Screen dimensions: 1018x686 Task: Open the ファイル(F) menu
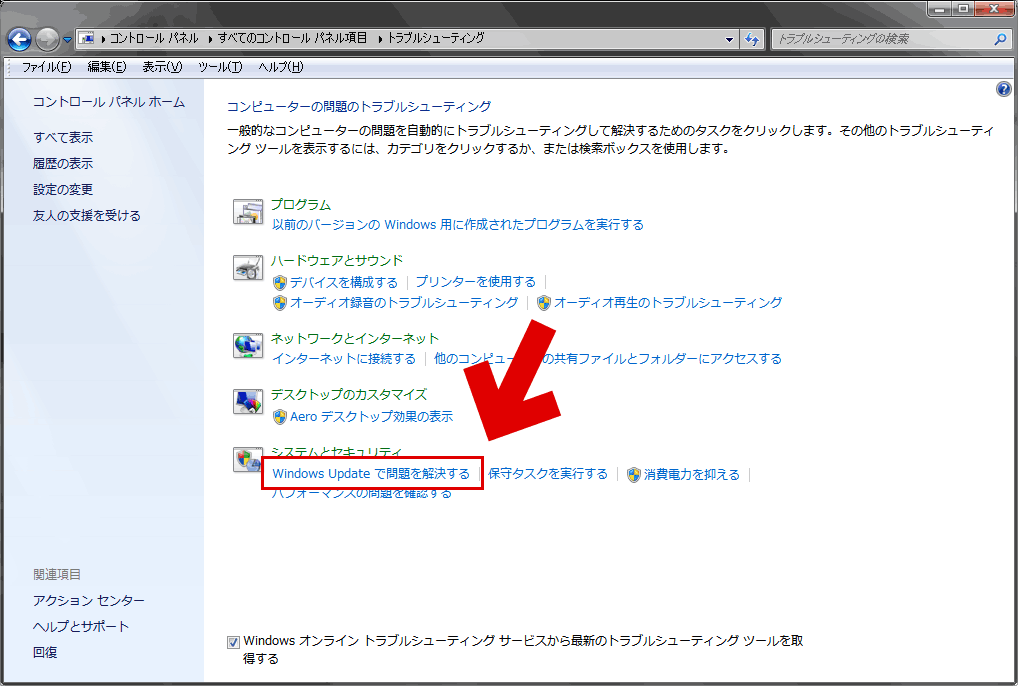pyautogui.click(x=47, y=67)
